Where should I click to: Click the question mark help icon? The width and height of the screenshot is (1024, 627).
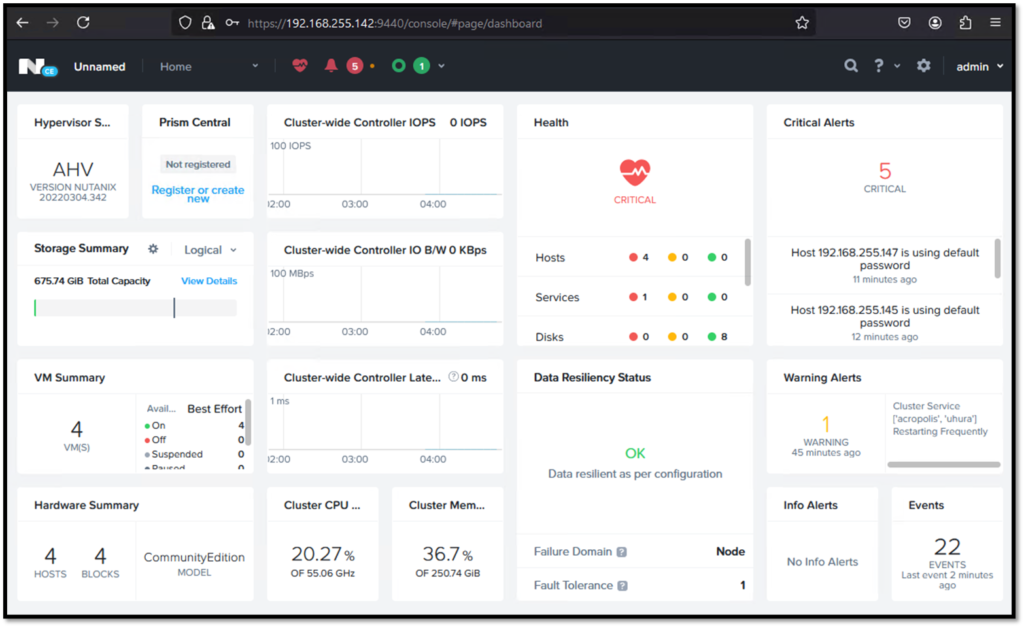click(879, 65)
